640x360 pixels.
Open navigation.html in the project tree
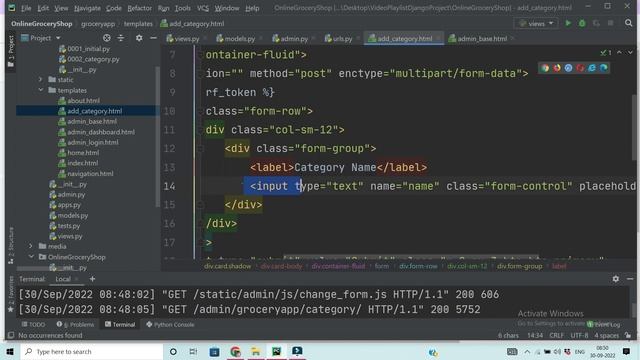(90, 173)
